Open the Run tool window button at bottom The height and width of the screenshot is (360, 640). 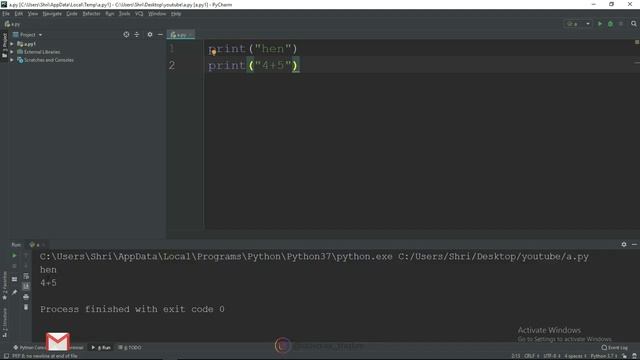coord(101,347)
